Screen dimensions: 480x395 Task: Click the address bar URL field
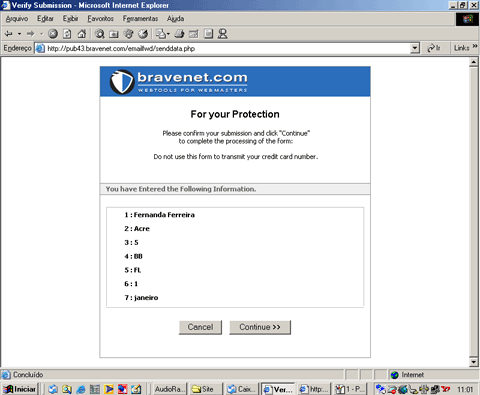coord(227,48)
